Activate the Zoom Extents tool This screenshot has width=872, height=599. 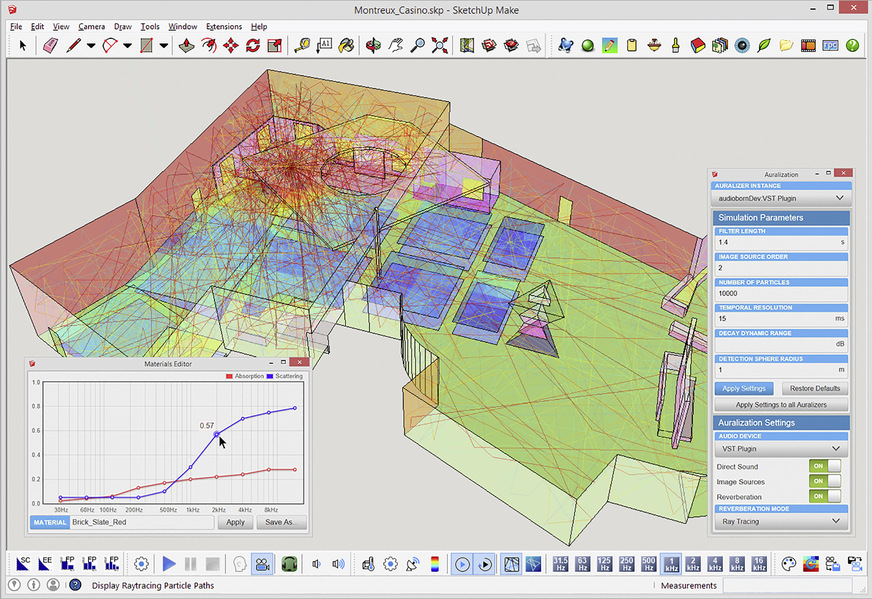tap(440, 46)
